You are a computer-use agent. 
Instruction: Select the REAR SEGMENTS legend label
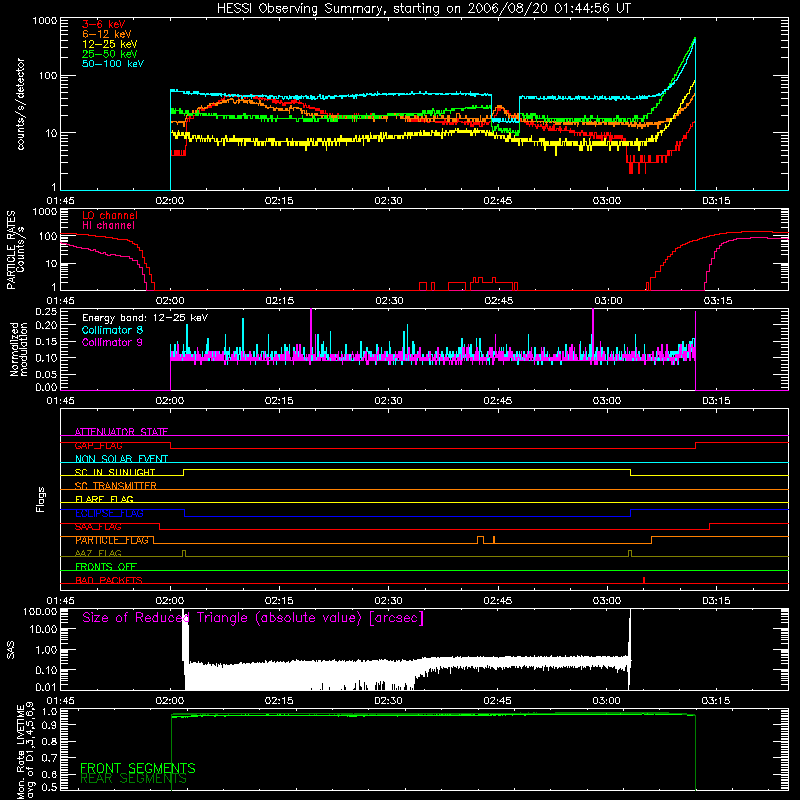coord(133,779)
